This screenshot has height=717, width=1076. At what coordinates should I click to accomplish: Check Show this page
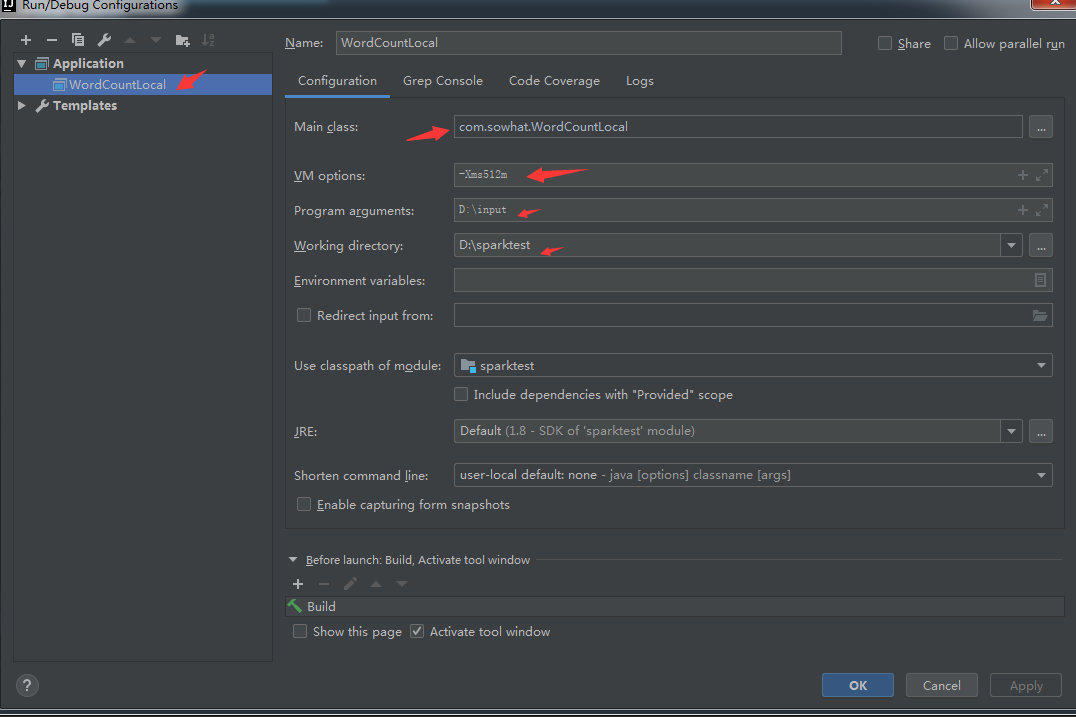tap(300, 631)
